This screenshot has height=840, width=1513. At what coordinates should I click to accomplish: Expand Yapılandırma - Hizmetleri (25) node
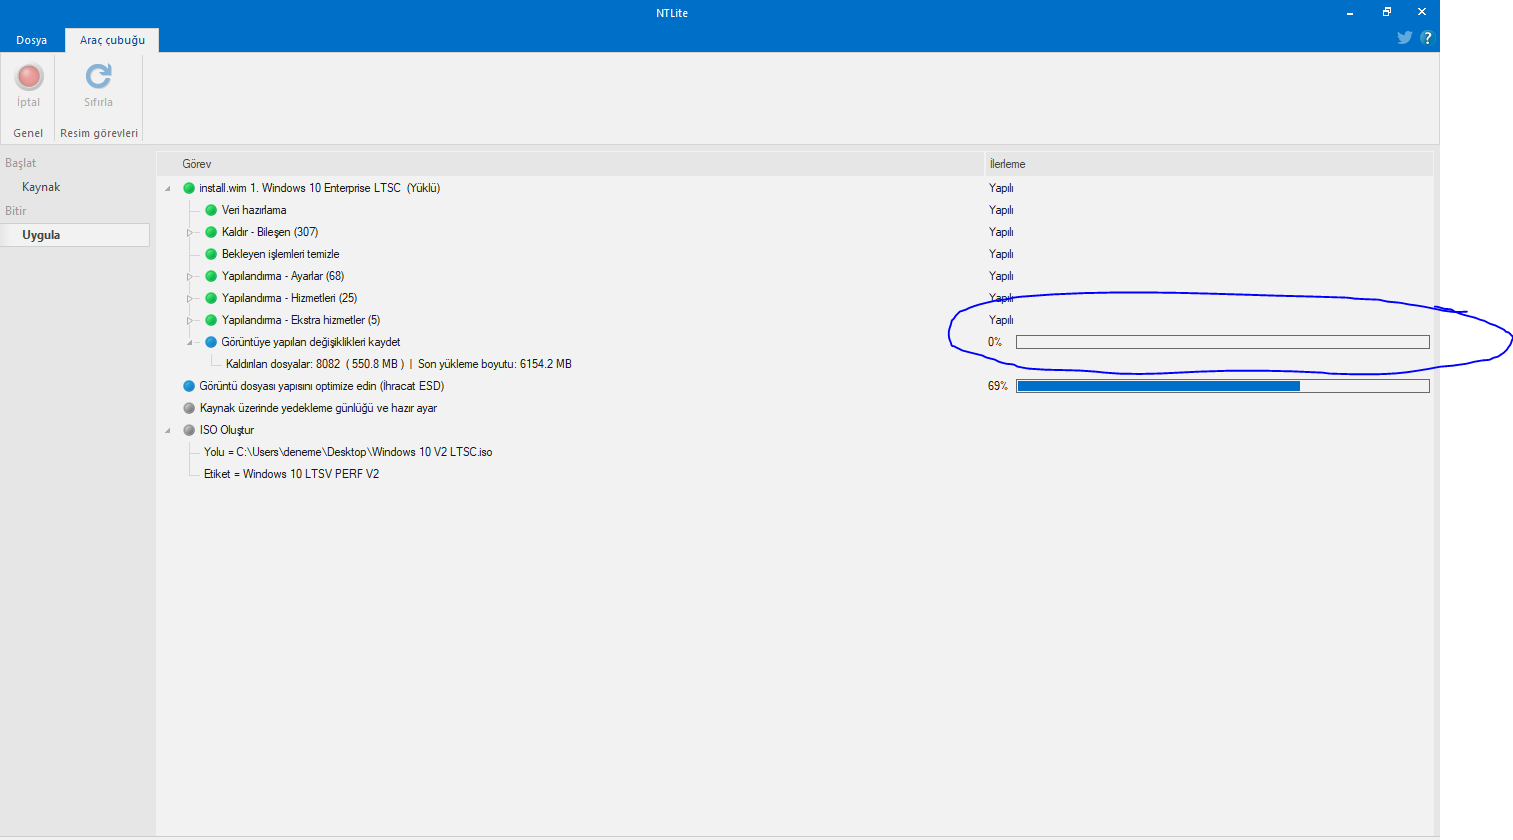click(x=189, y=299)
